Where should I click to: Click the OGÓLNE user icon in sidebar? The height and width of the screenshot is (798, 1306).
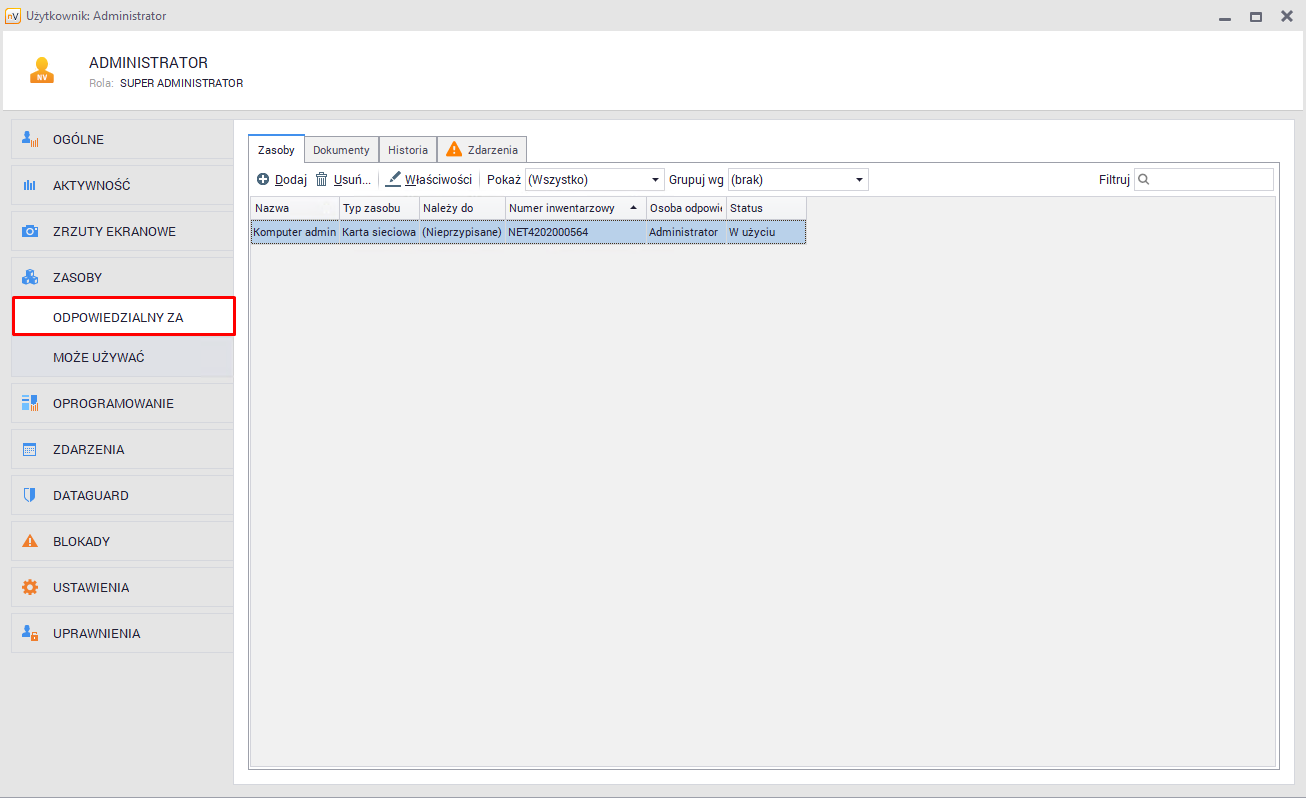(x=30, y=140)
